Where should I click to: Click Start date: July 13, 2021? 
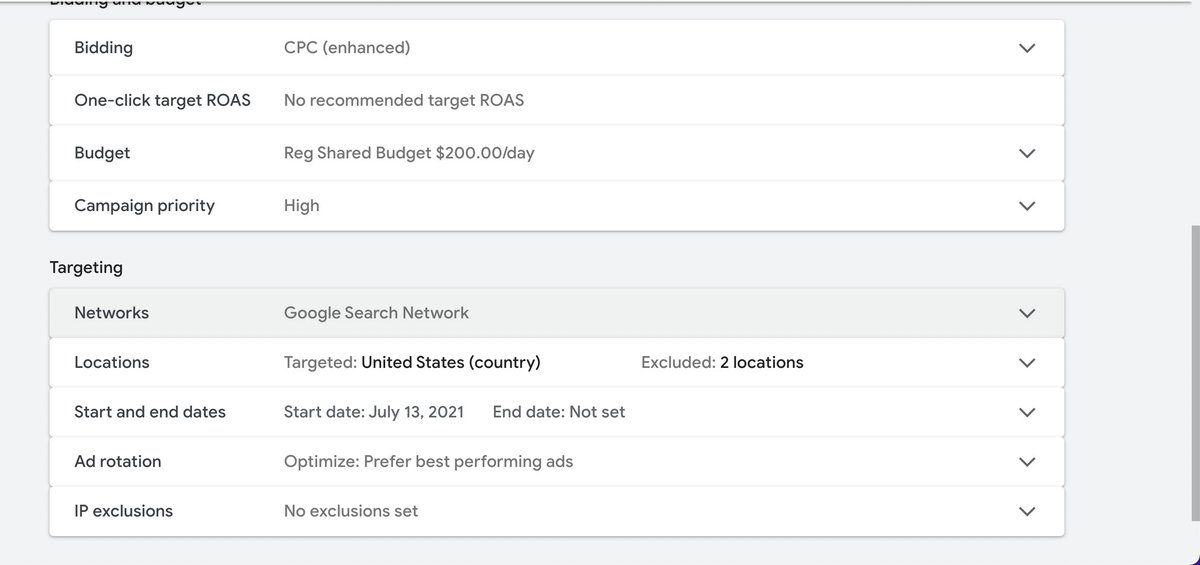tap(374, 412)
